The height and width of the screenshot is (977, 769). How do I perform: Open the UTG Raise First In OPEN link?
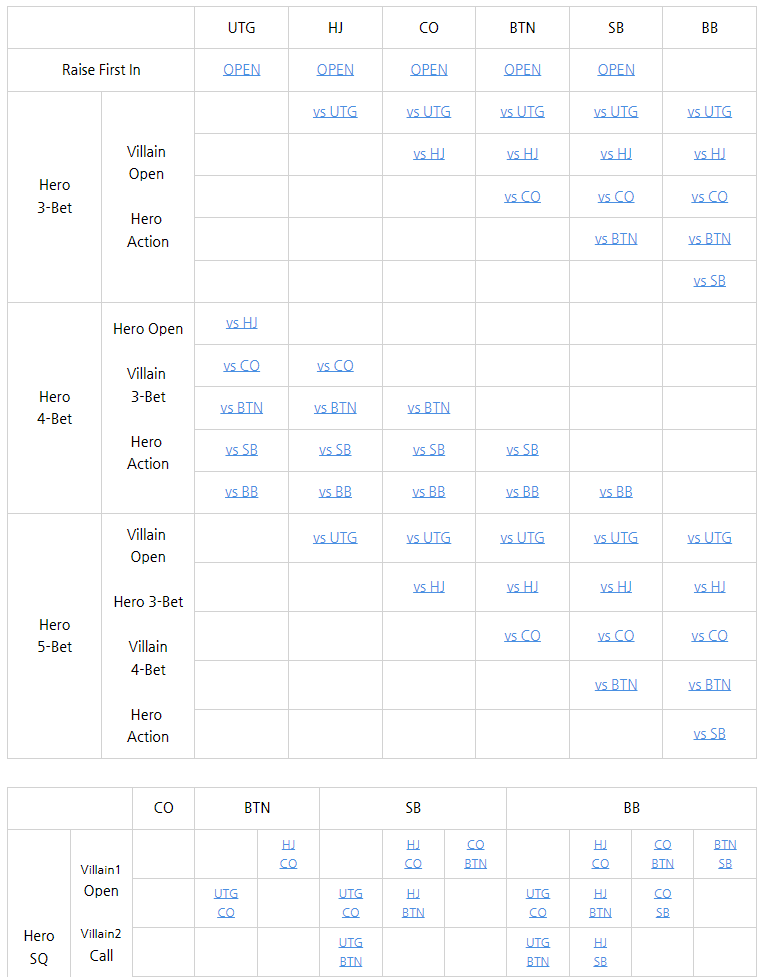241,70
